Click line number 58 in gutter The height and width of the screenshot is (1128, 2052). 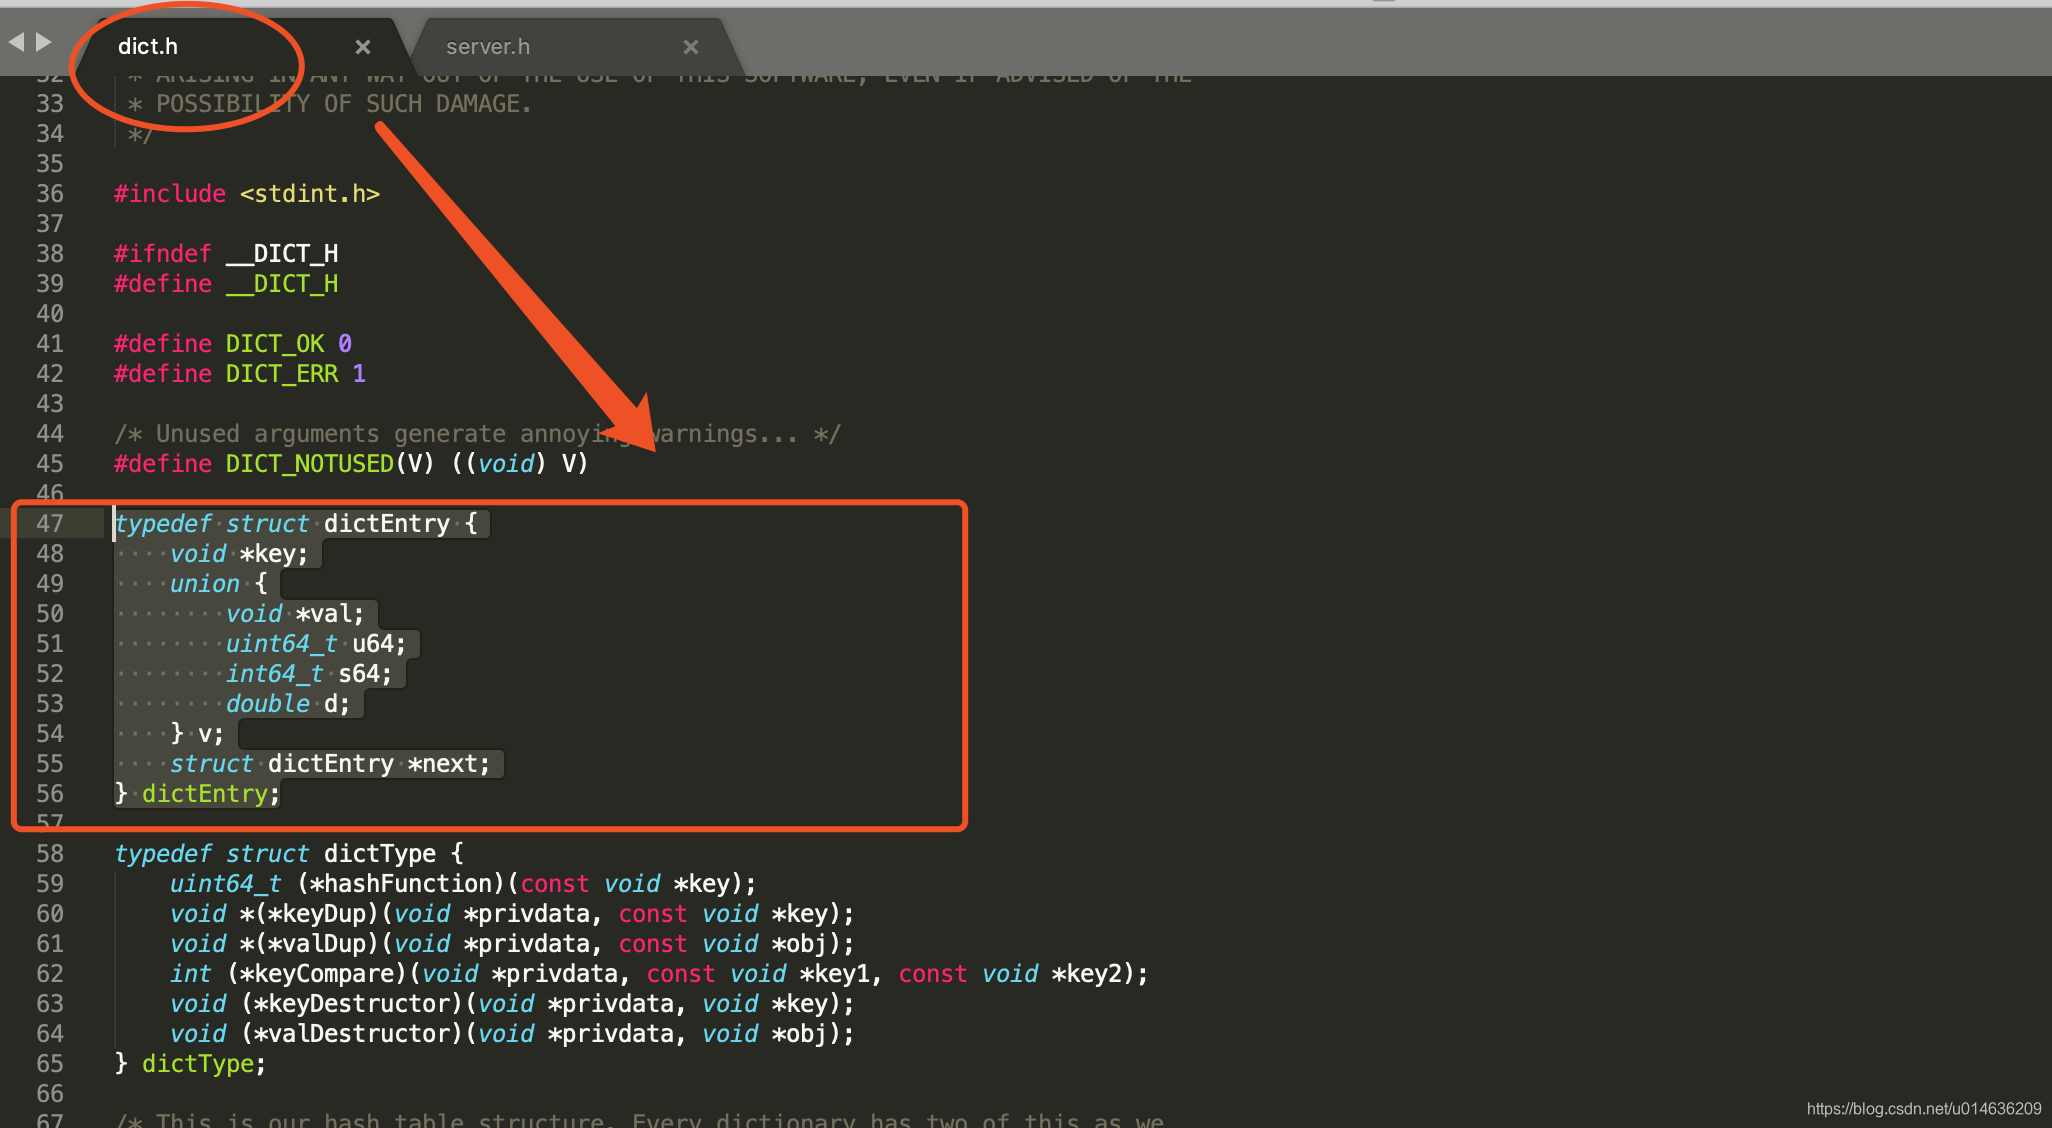coord(50,854)
